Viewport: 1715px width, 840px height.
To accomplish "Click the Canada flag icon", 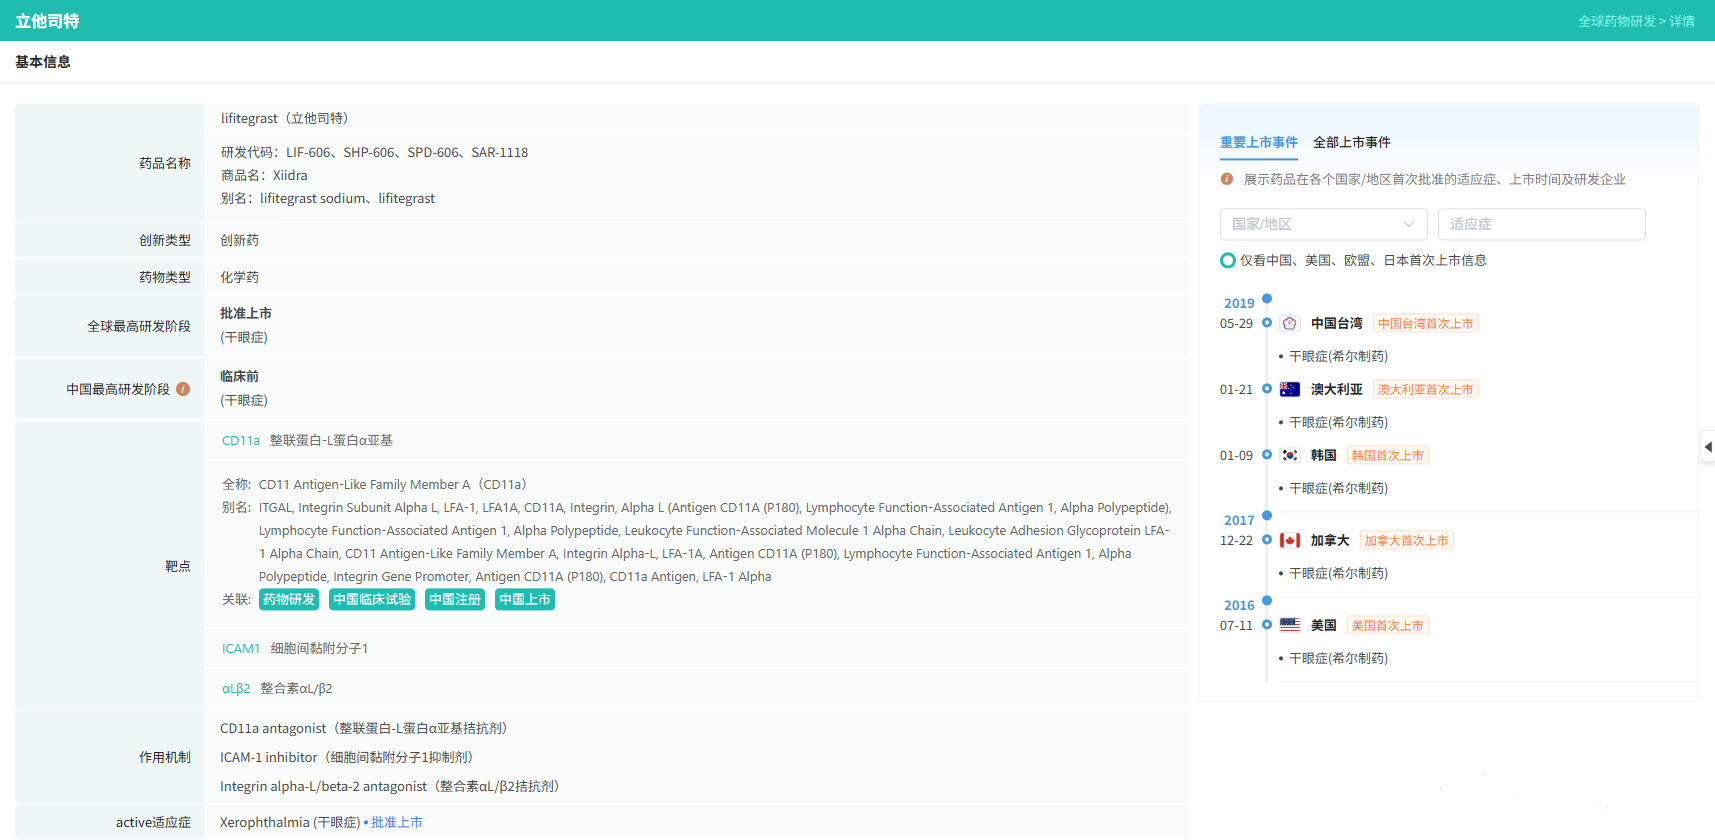I will click(x=1290, y=540).
